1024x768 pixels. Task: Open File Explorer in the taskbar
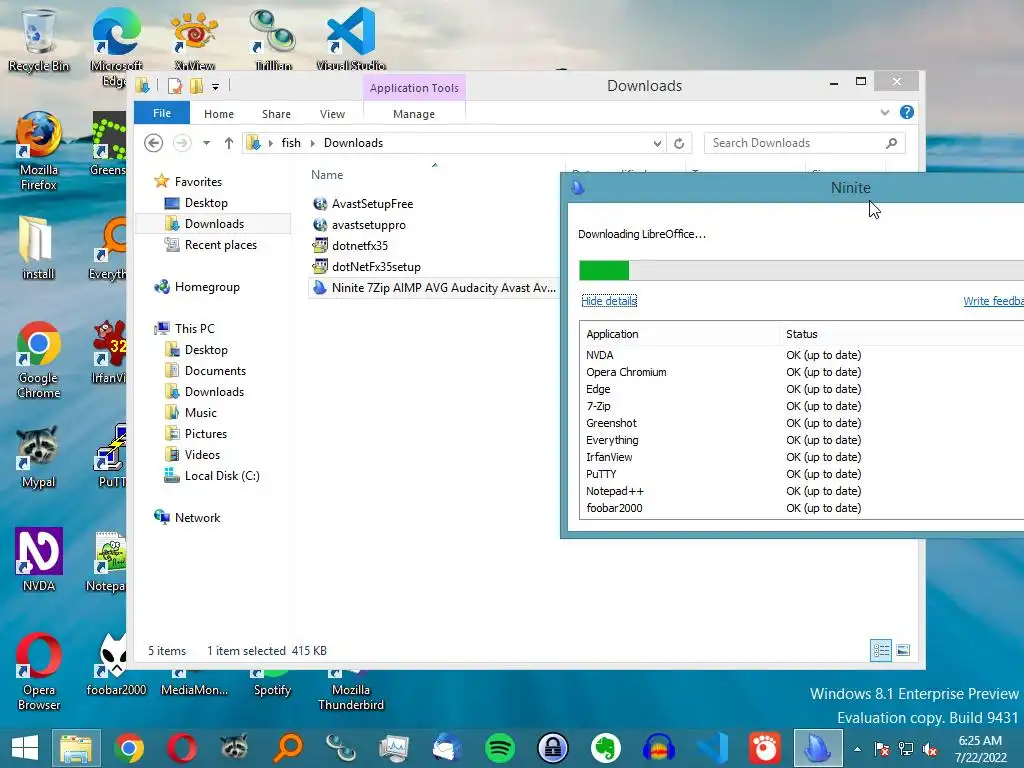click(76, 748)
